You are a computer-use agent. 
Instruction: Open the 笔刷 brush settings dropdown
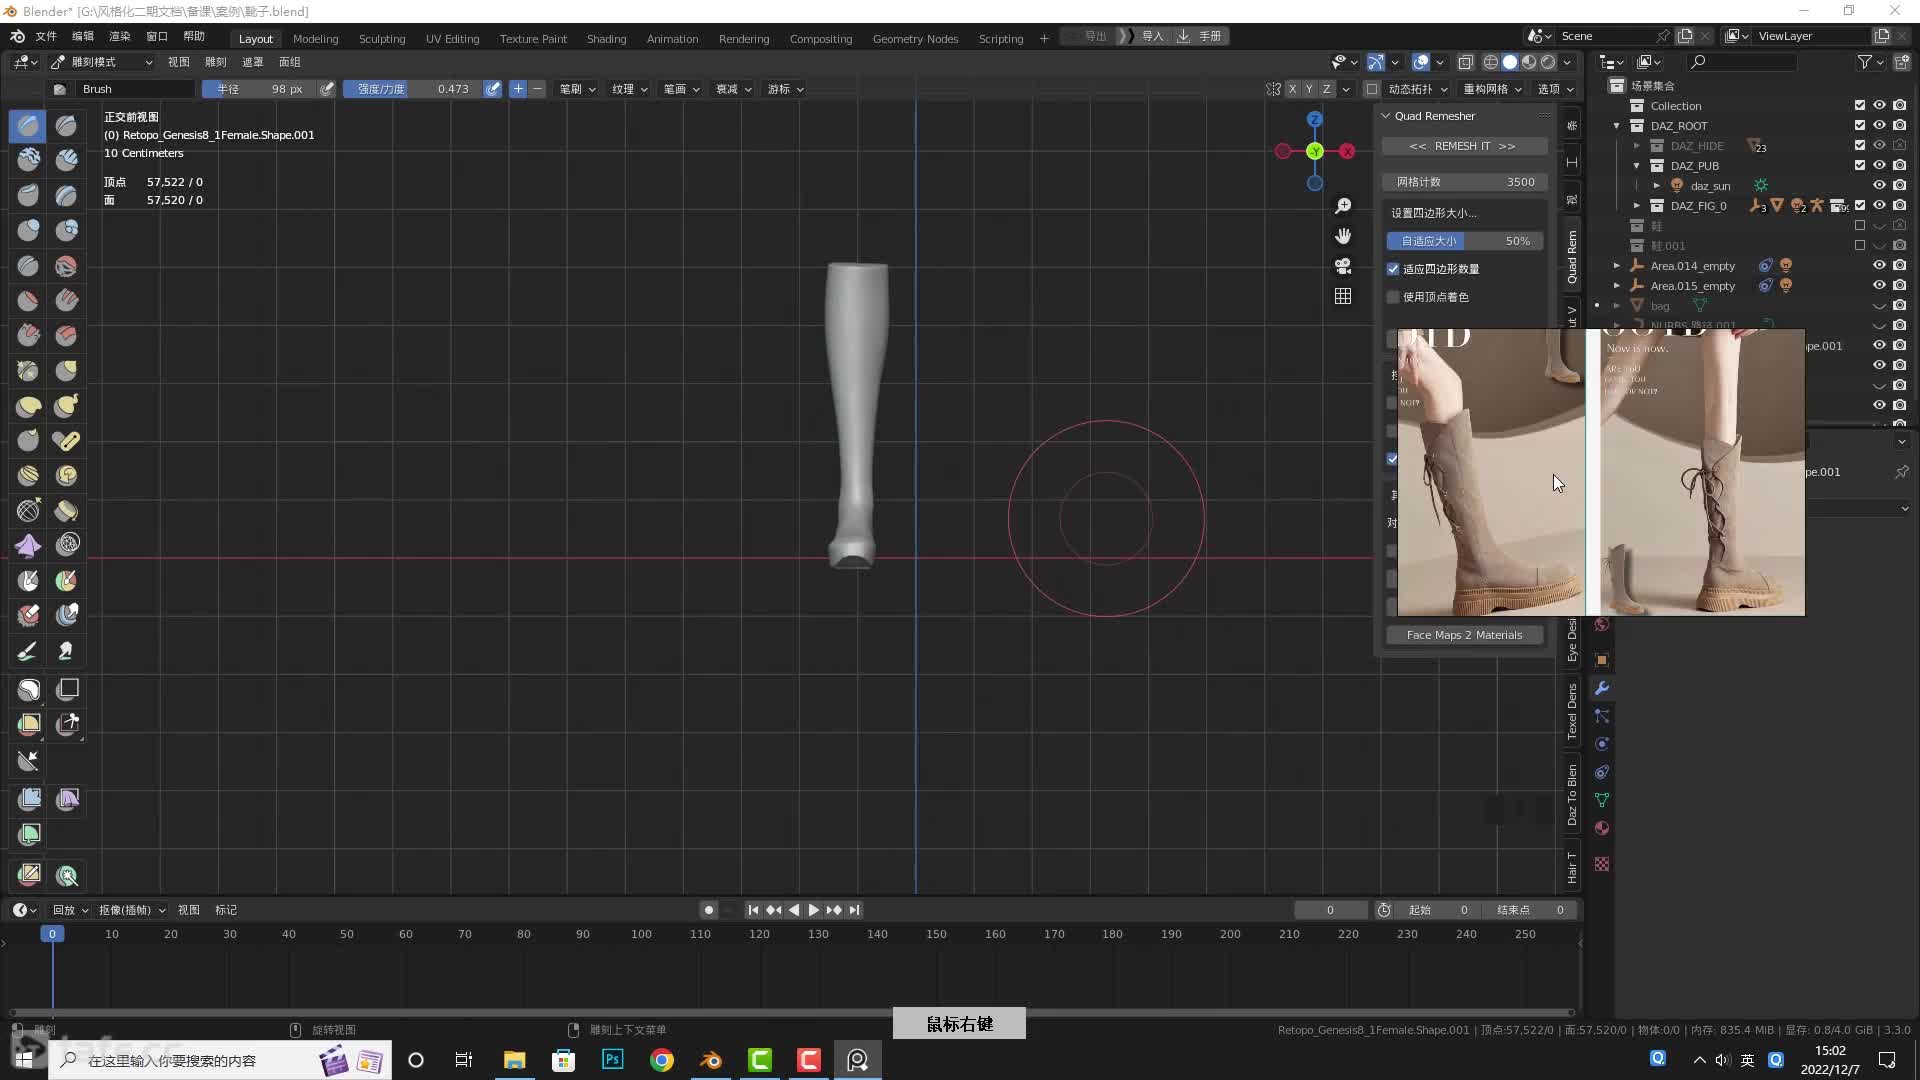[x=577, y=89]
